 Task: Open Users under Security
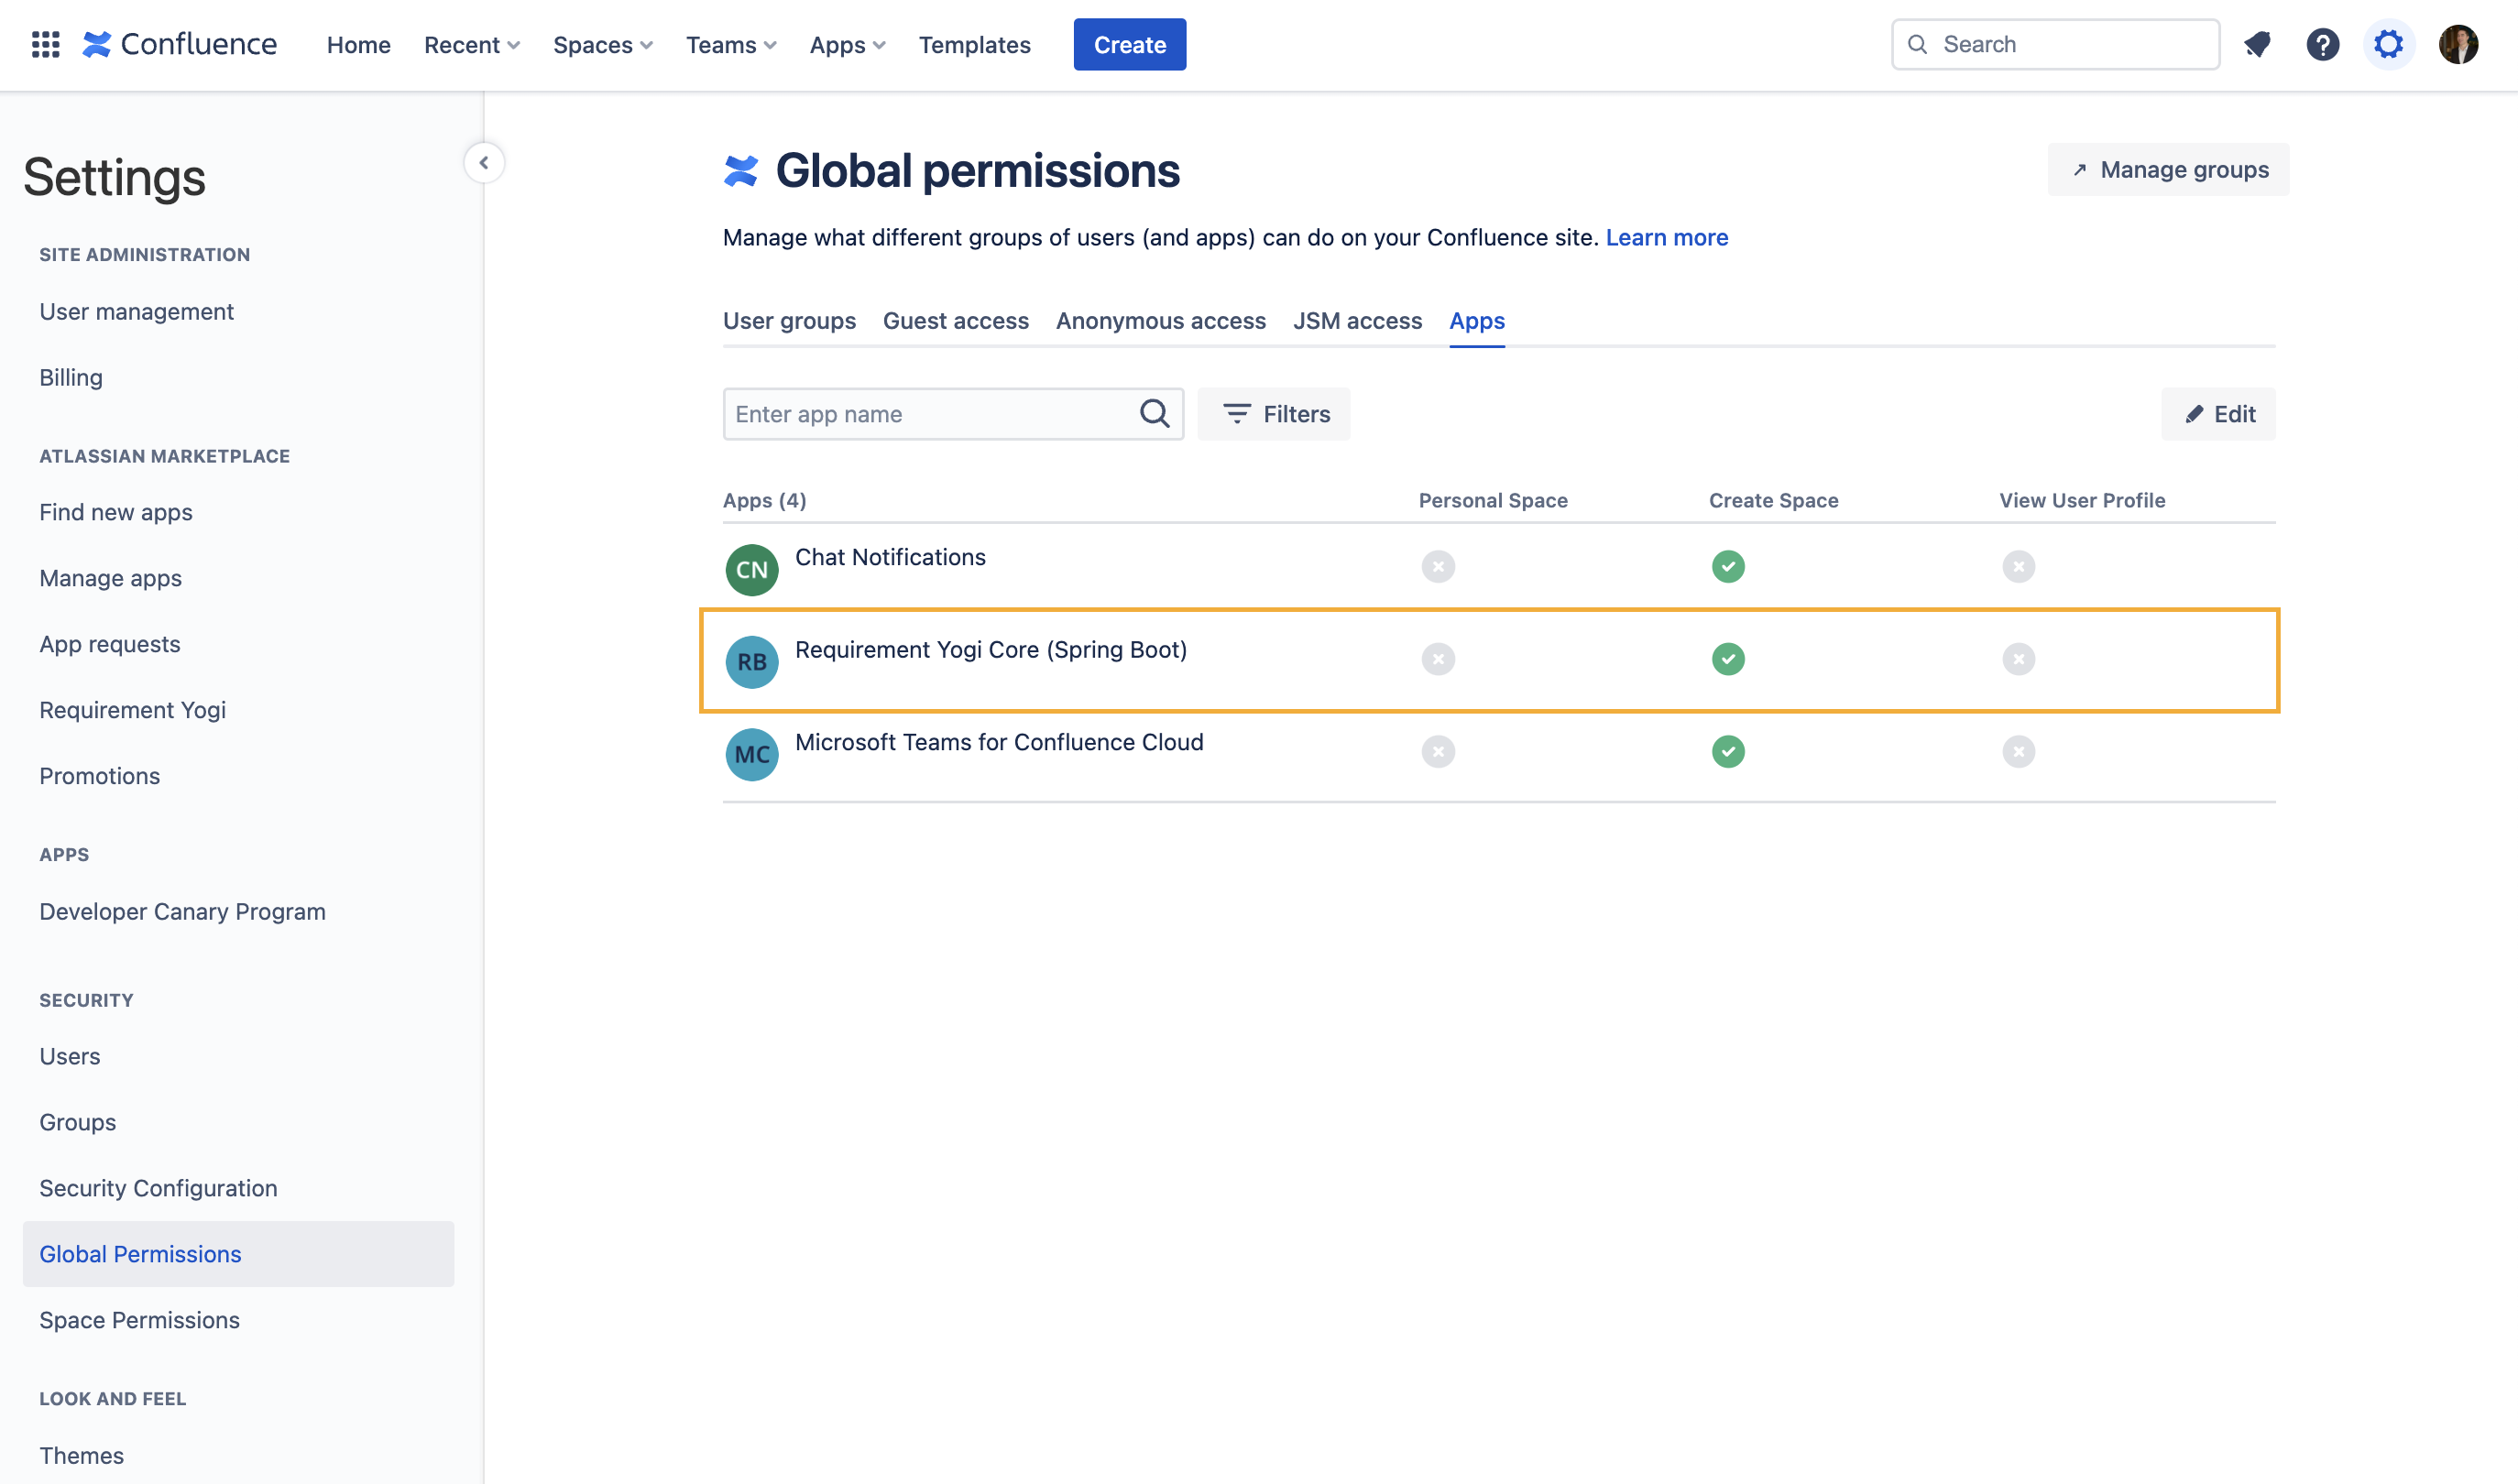(x=70, y=1057)
